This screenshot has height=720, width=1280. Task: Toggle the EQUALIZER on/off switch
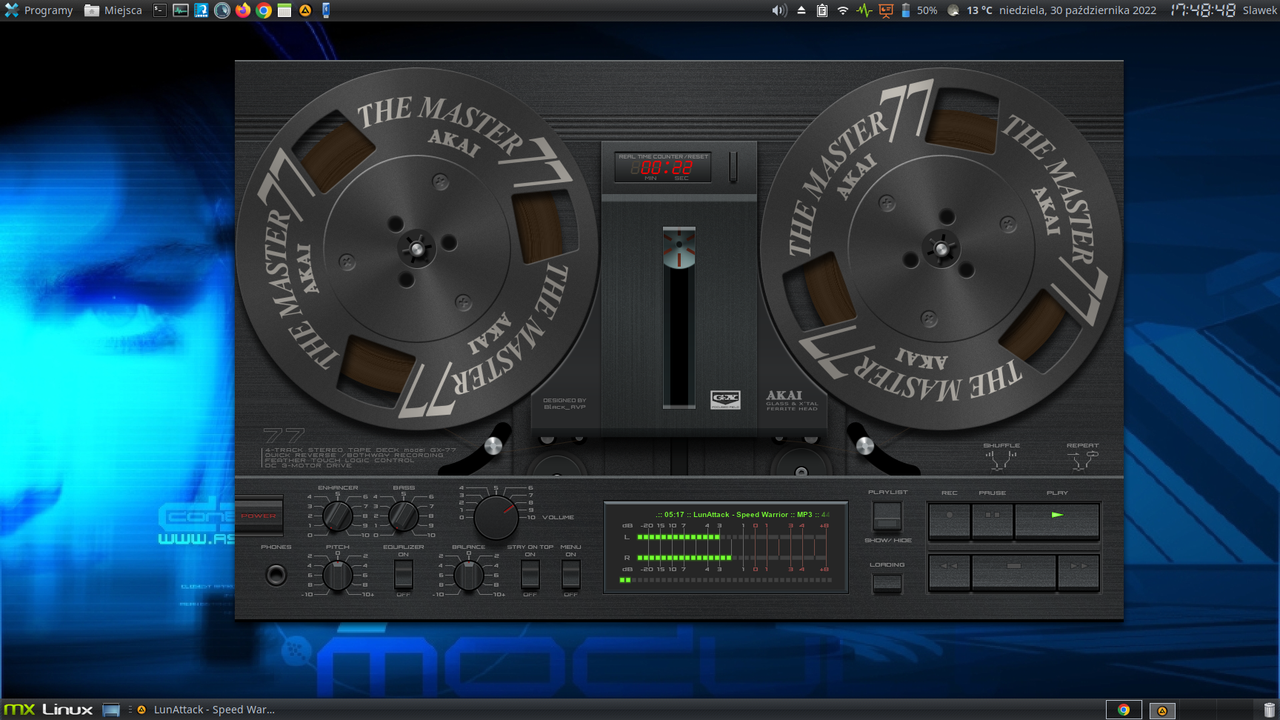pyautogui.click(x=403, y=574)
